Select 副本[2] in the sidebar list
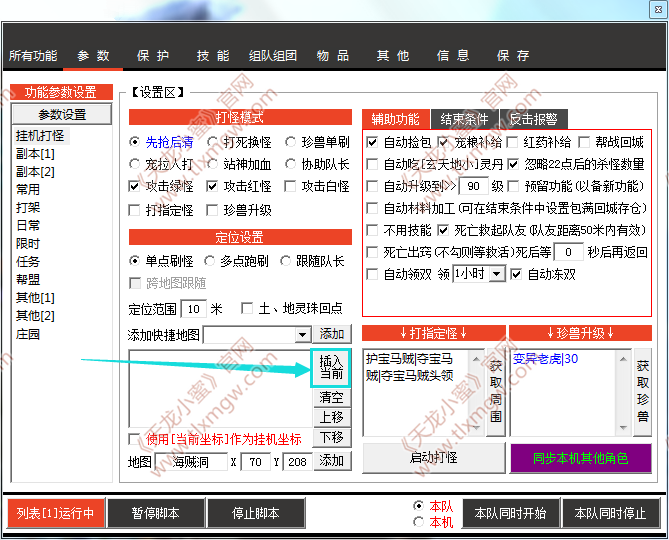Screen dimensions: 669x540 pos(35,171)
